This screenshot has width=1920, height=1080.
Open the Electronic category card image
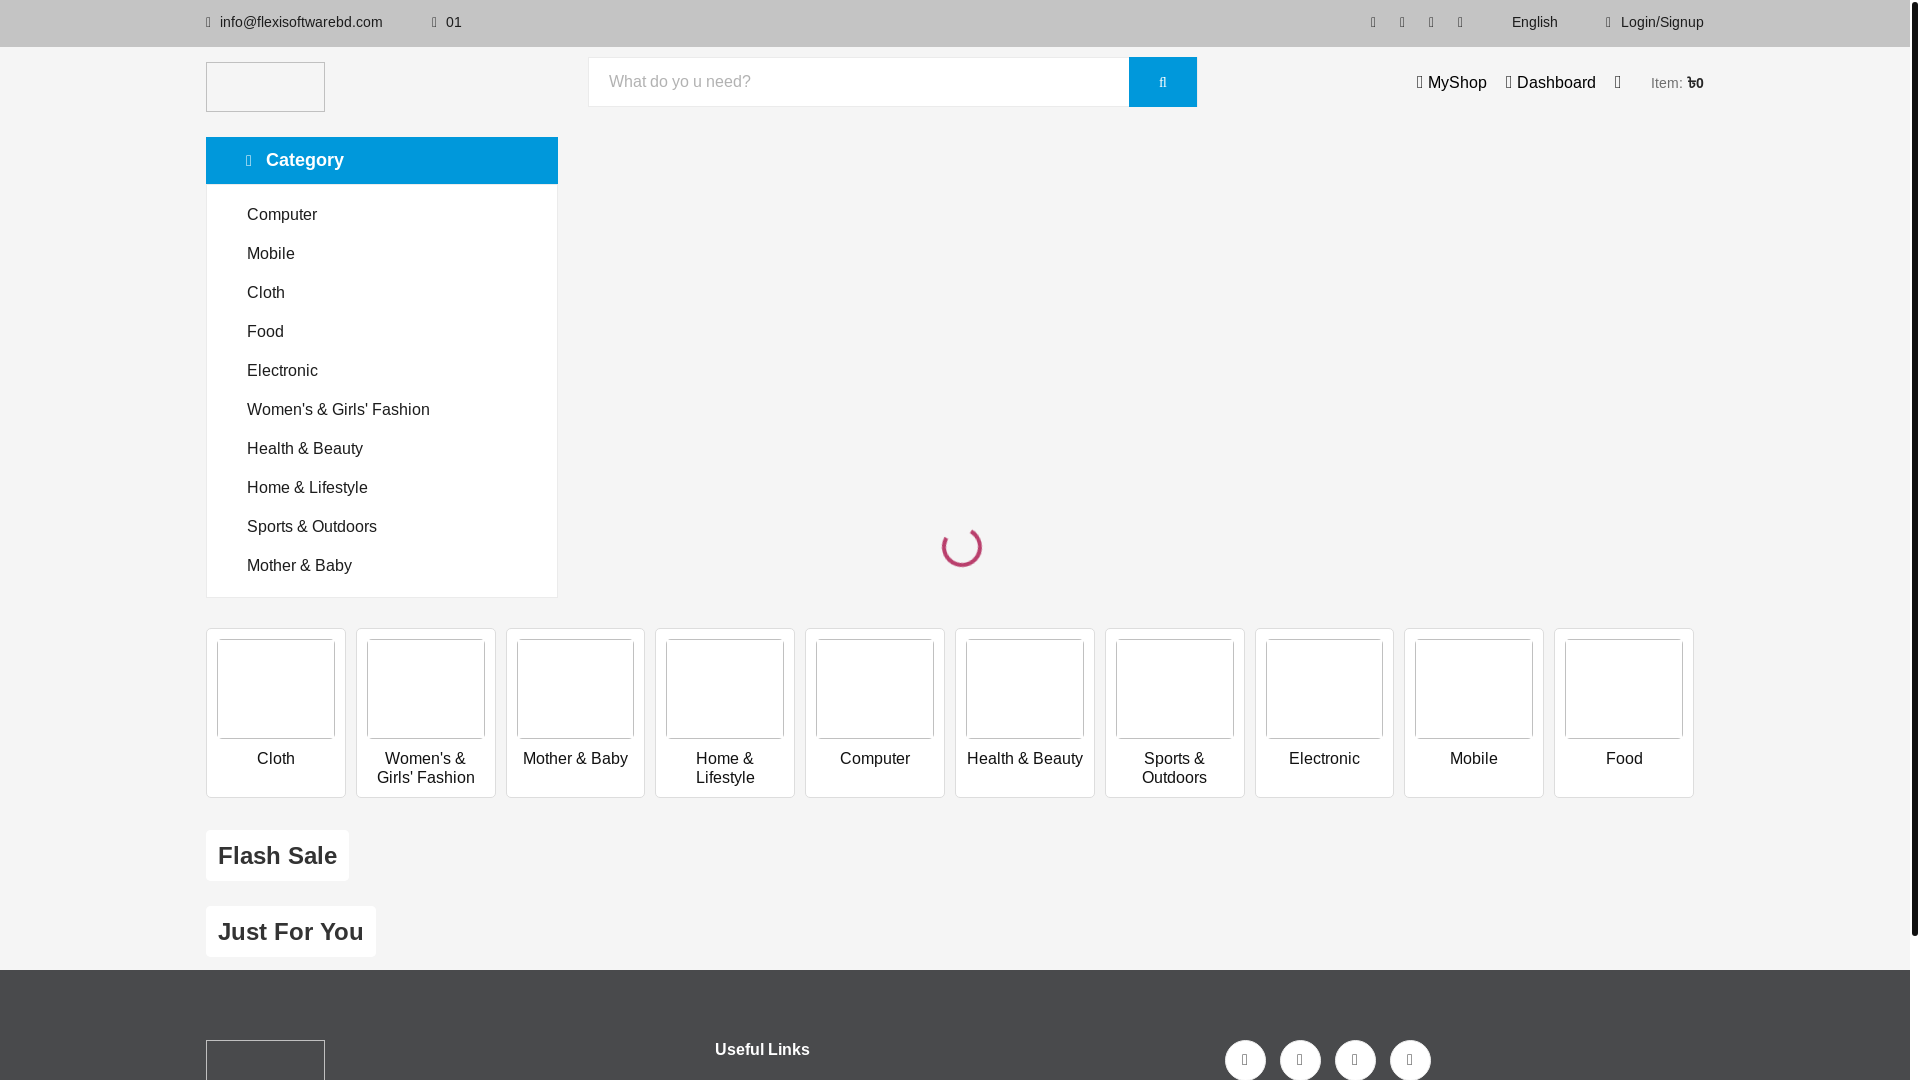pyautogui.click(x=1324, y=689)
